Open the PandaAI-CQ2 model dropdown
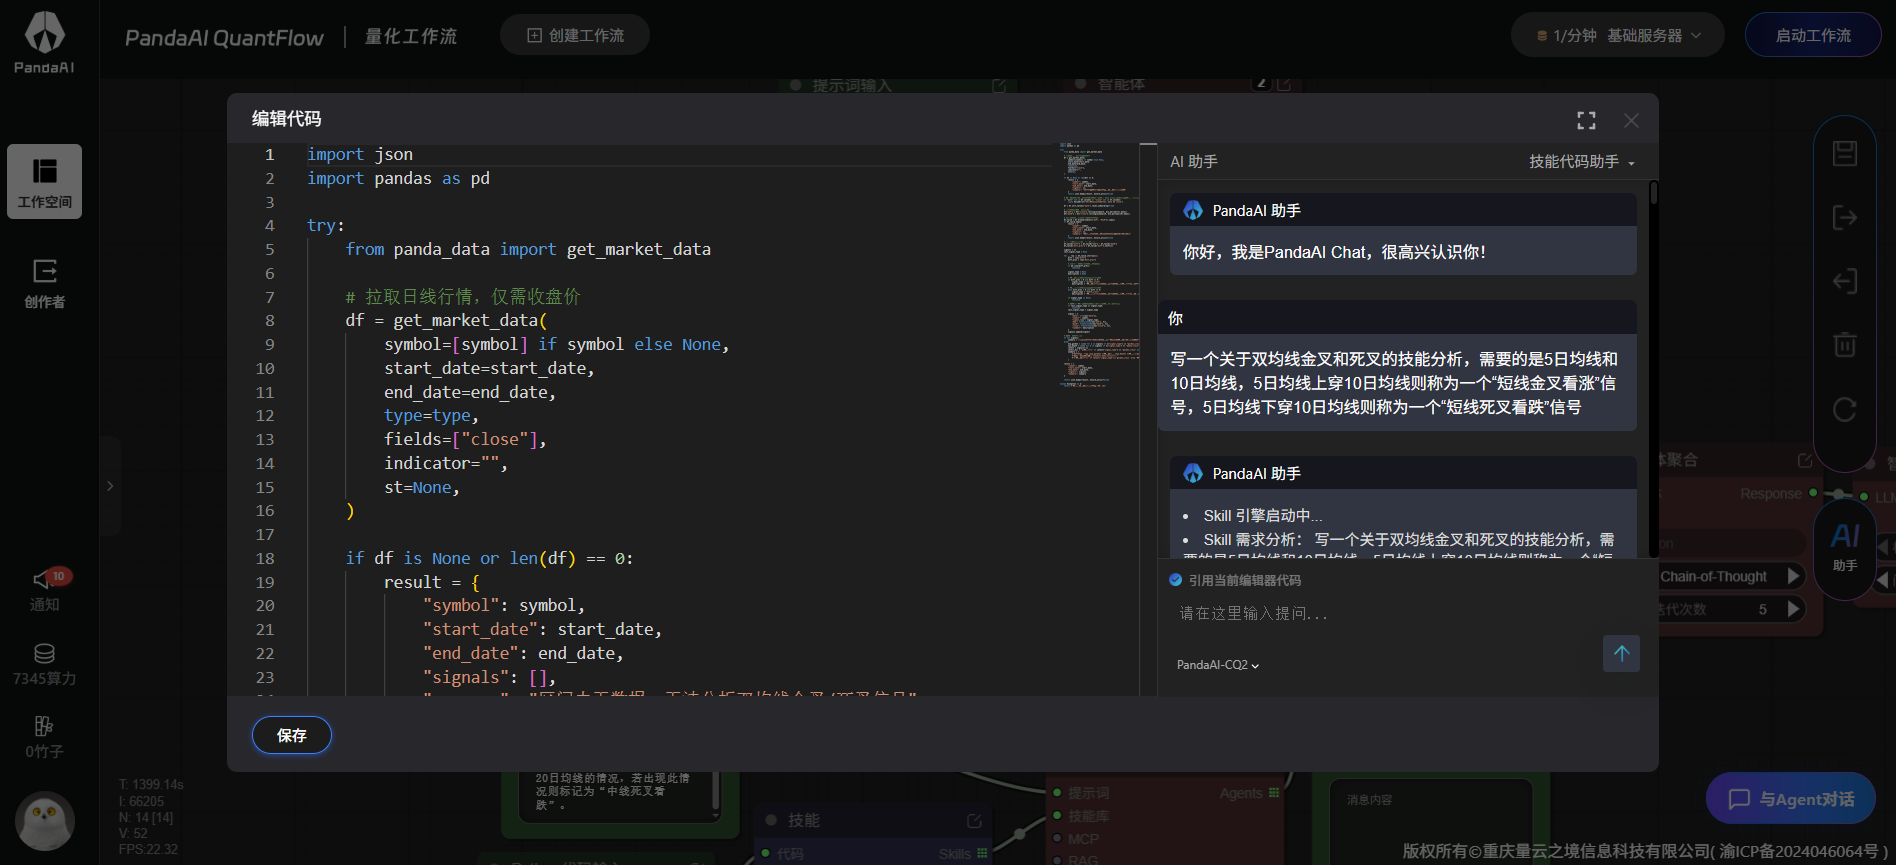 1218,665
